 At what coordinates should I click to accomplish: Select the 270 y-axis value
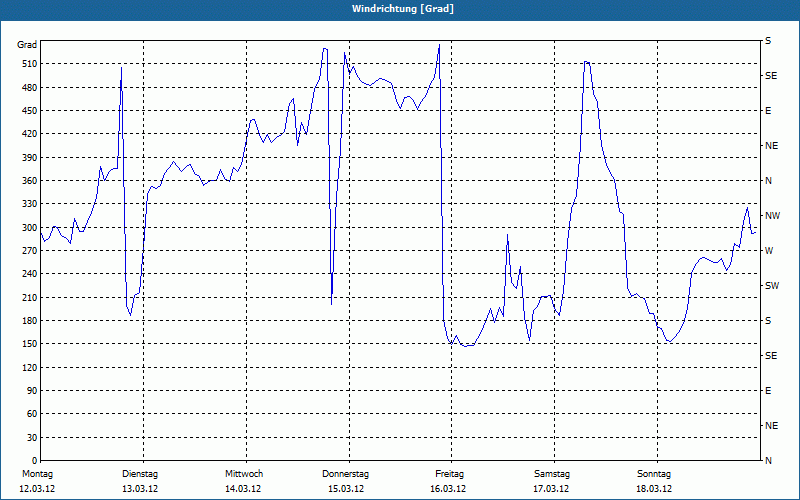tap(29, 251)
